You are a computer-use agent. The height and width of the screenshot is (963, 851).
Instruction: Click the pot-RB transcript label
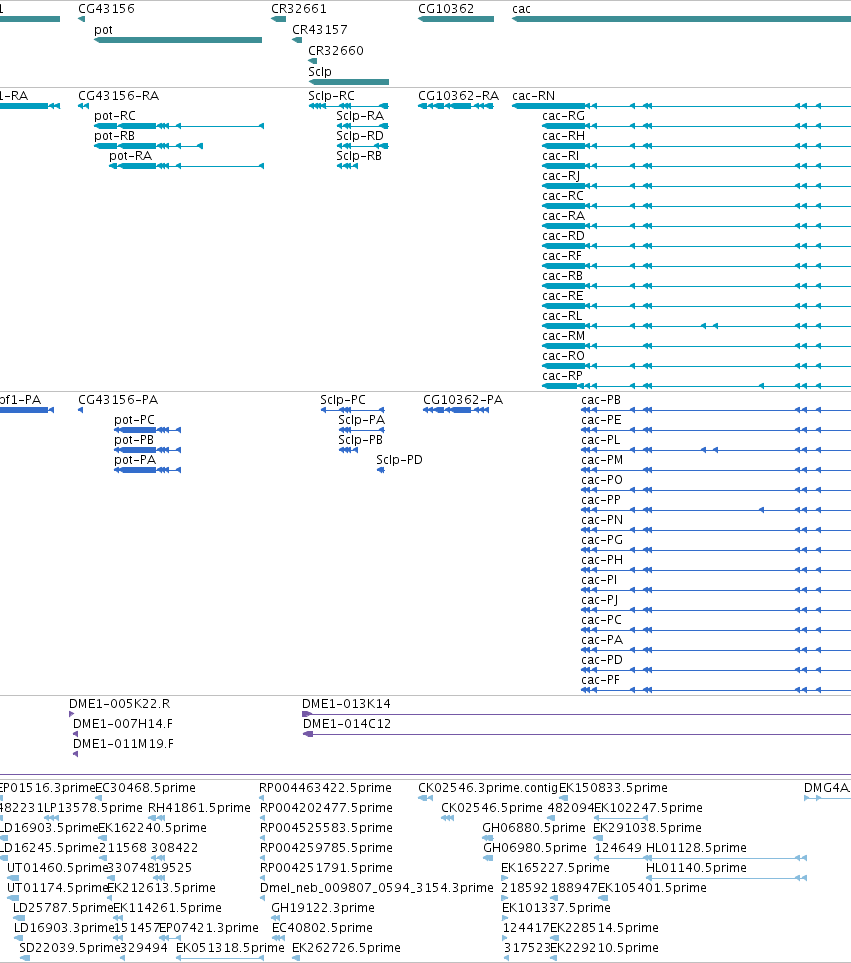coord(114,136)
